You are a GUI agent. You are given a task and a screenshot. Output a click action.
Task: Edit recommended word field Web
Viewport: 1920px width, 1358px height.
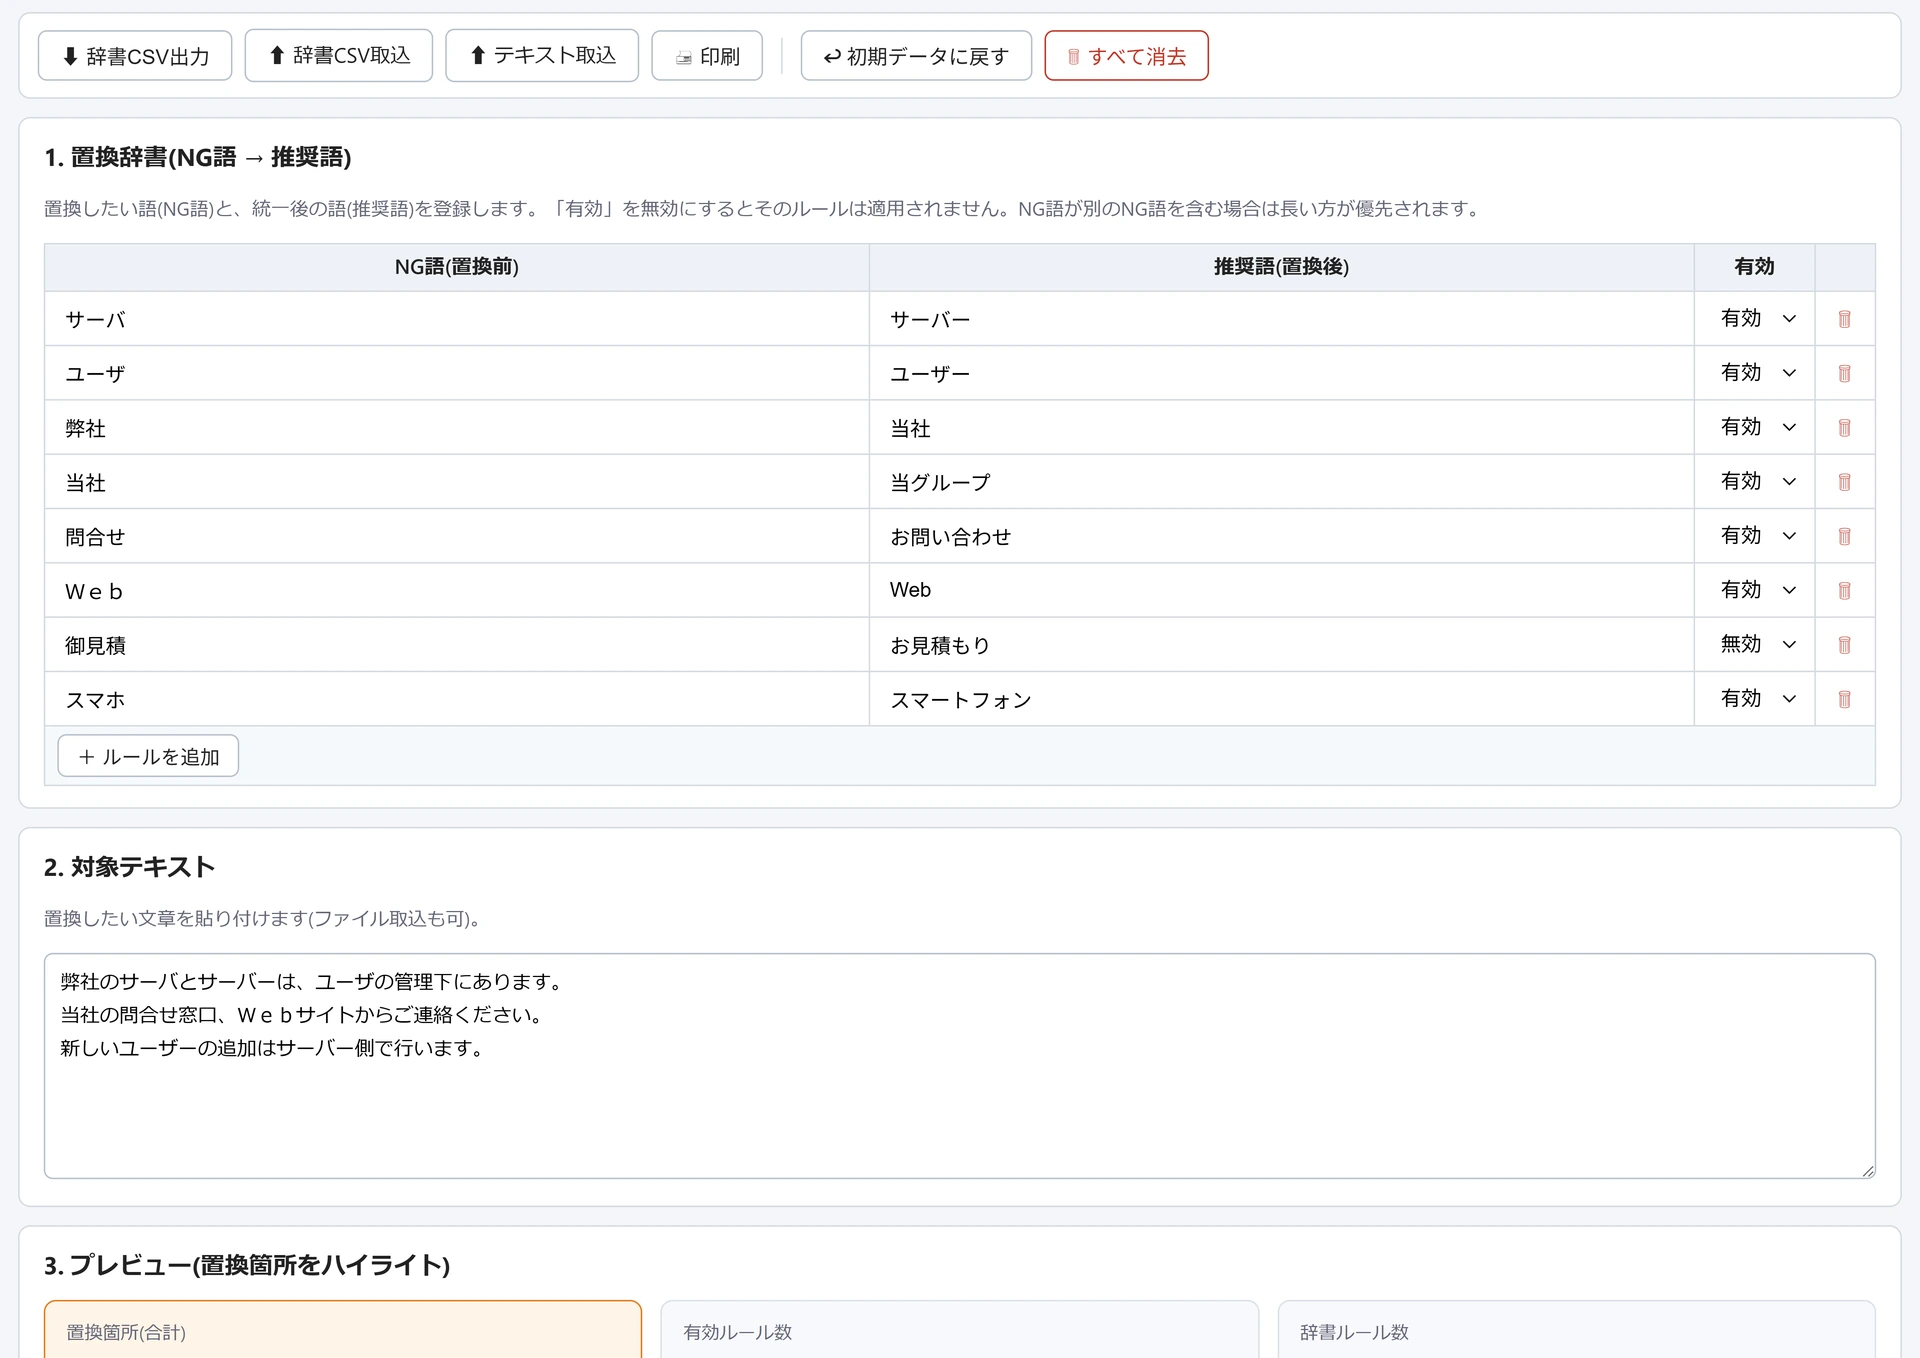[x=1281, y=591]
